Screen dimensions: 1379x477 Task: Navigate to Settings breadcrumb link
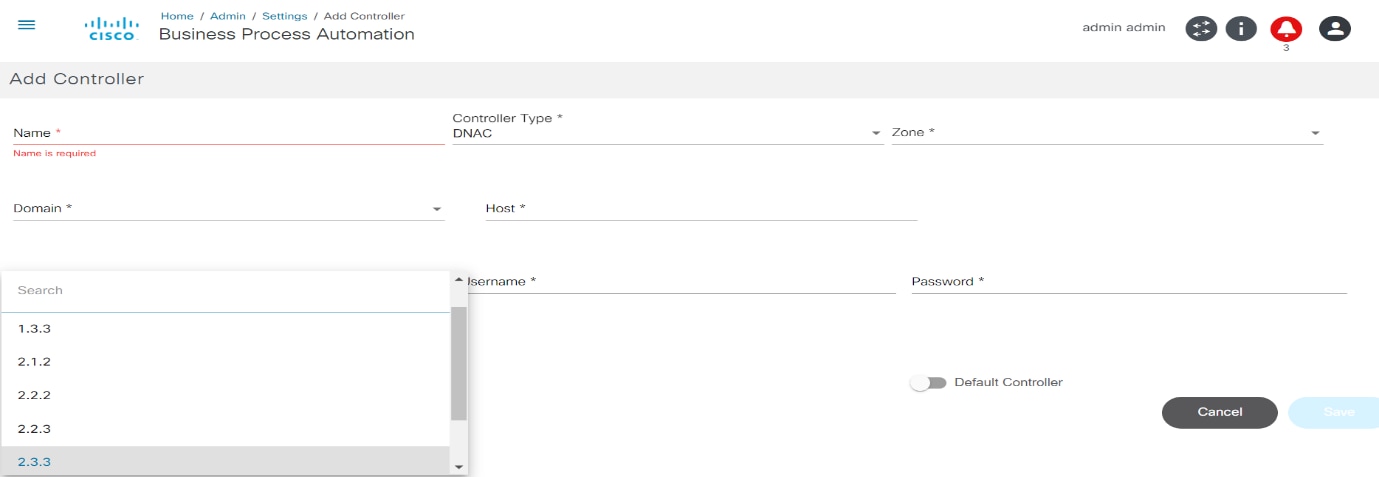[284, 16]
